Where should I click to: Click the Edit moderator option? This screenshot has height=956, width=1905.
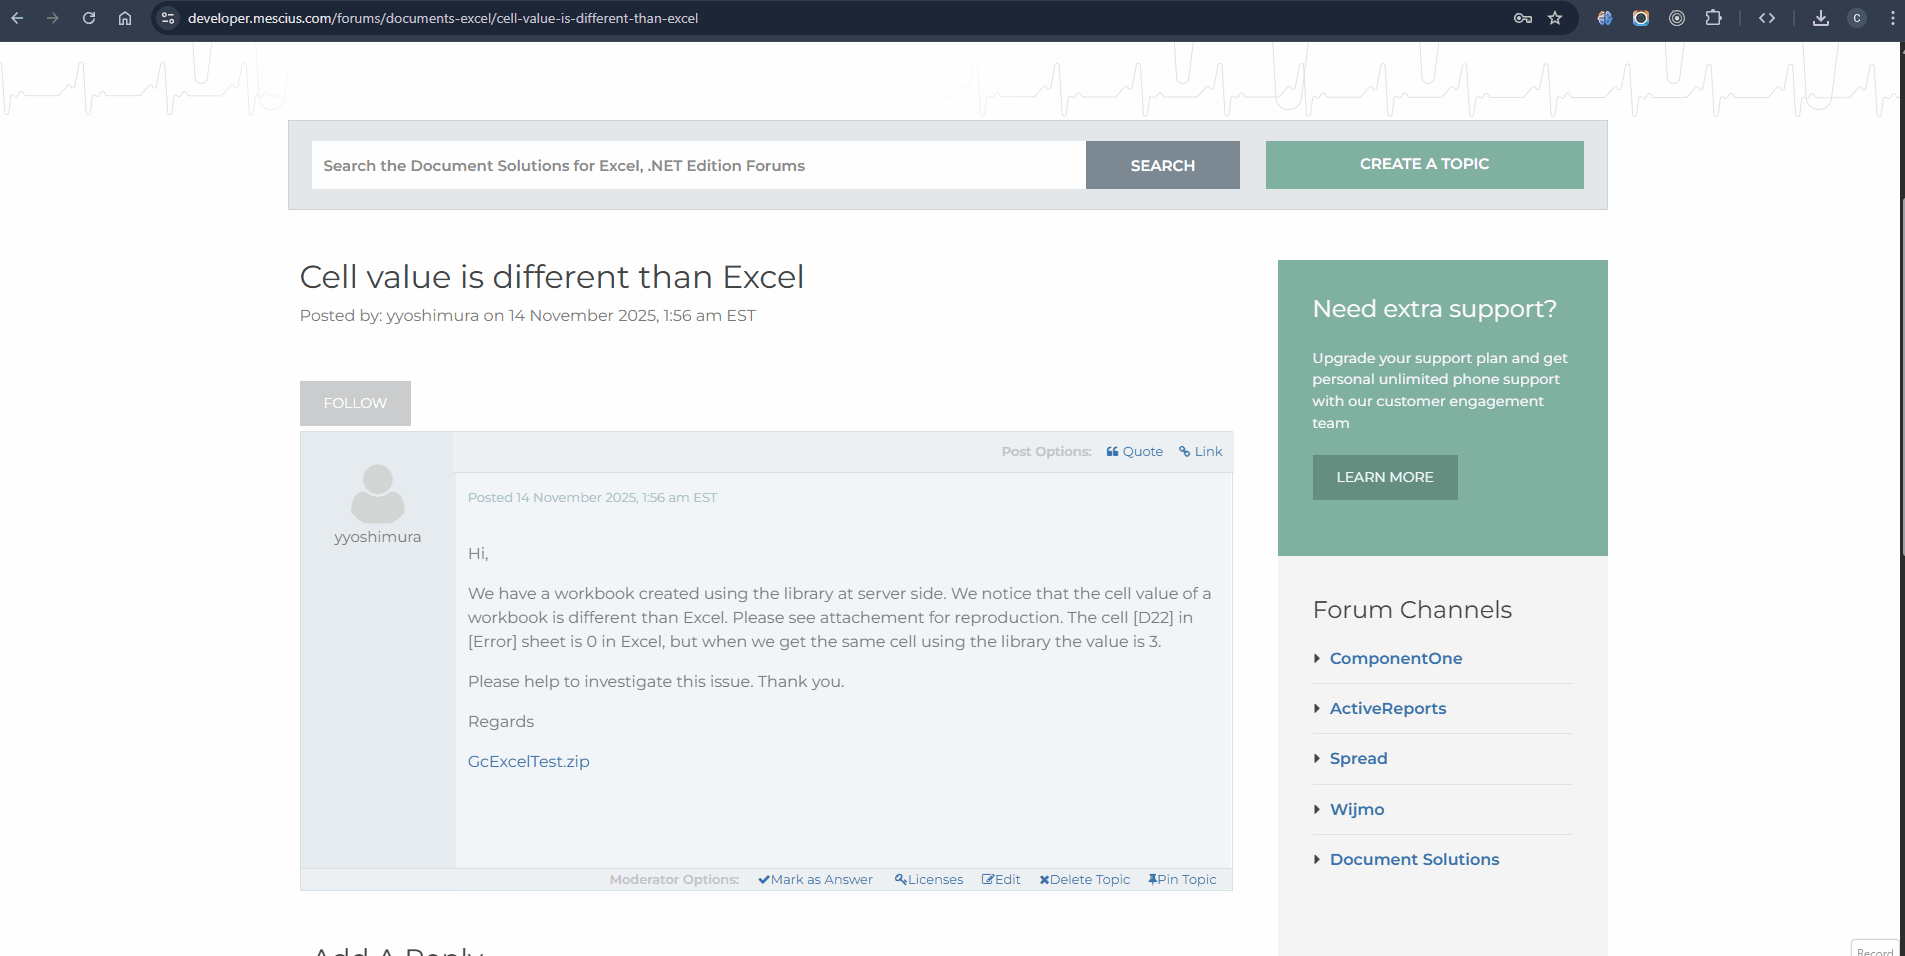pyautogui.click(x=1002, y=880)
